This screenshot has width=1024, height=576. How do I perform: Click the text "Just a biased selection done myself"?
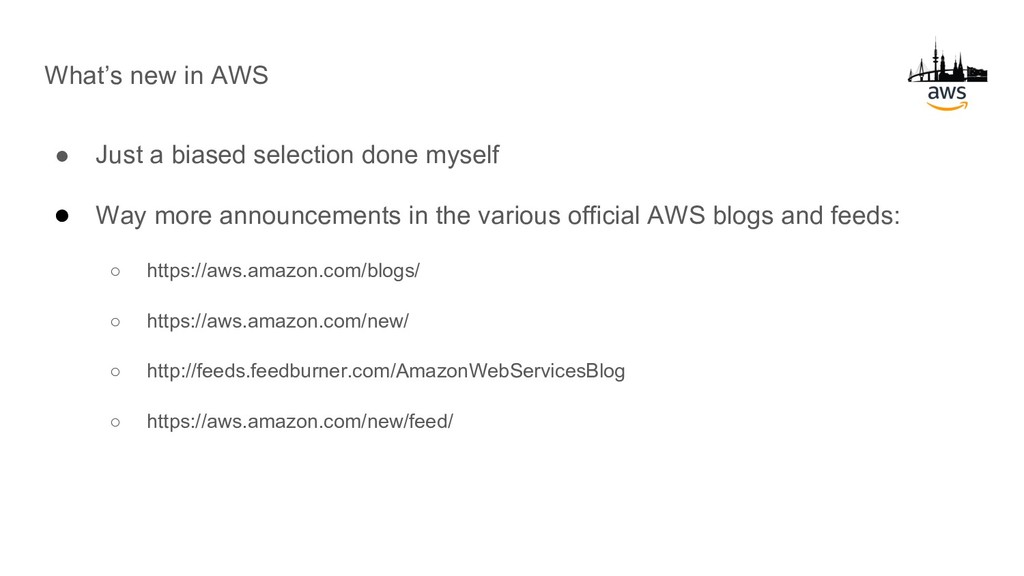(297, 155)
